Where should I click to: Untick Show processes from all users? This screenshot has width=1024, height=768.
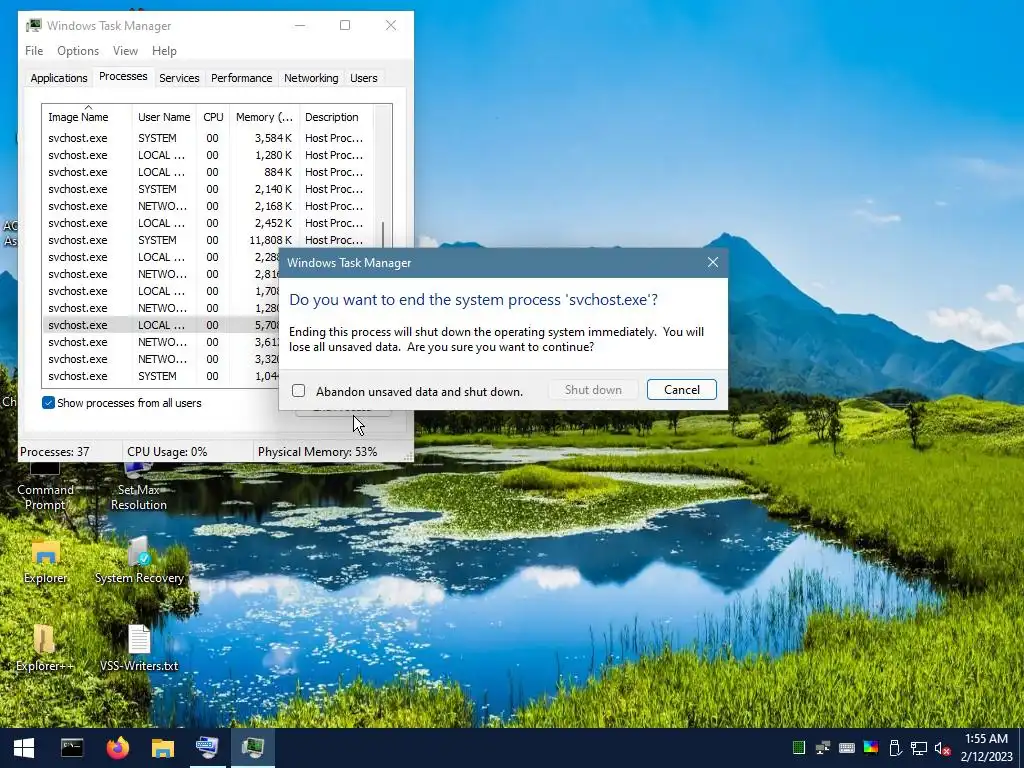pos(48,403)
